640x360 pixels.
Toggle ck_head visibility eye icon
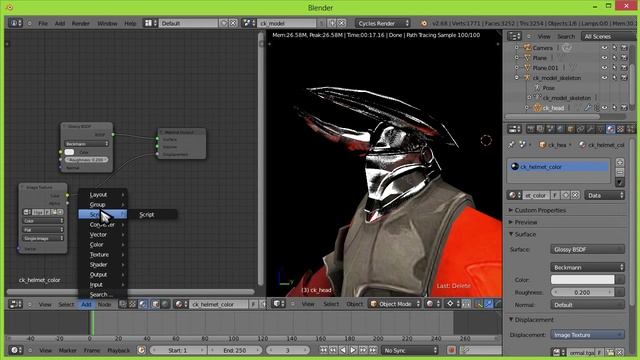click(x=604, y=108)
